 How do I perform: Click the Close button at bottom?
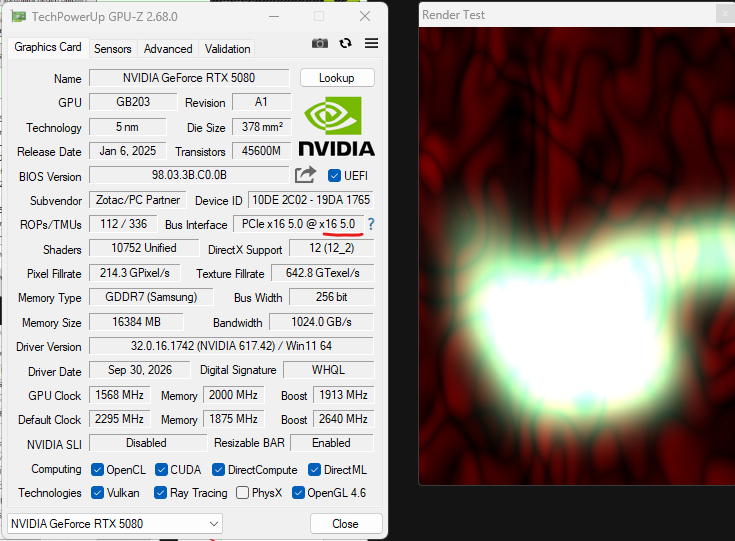(x=346, y=524)
